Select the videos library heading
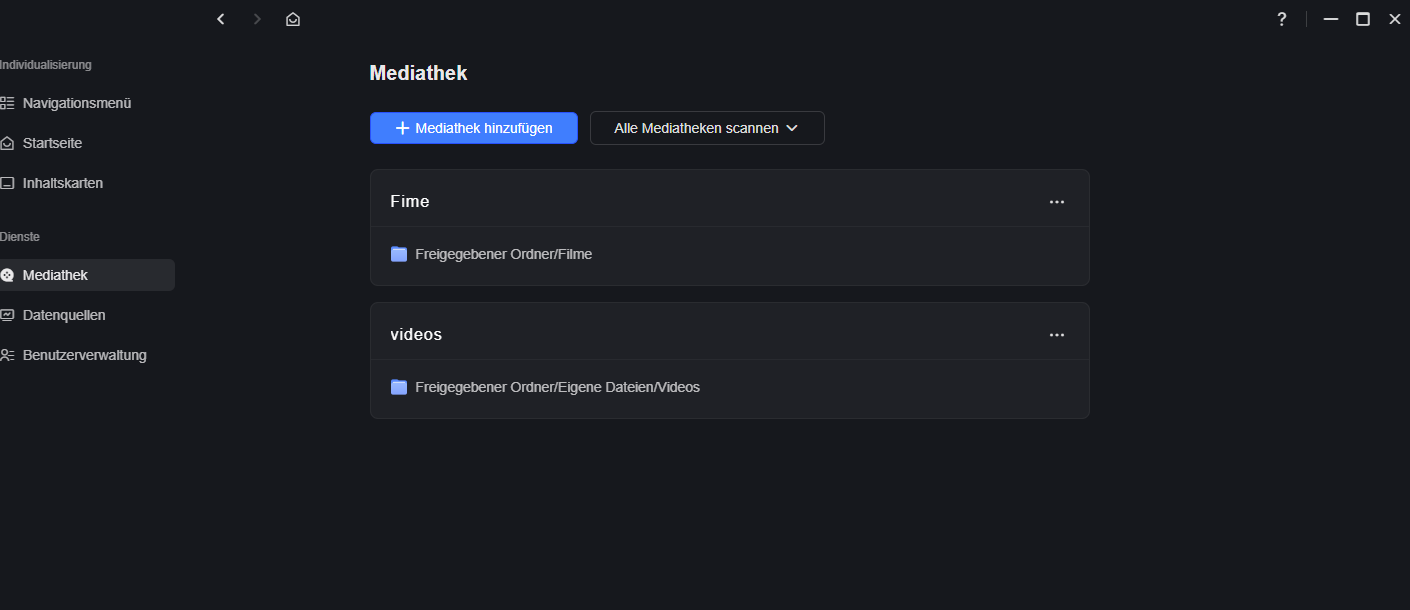This screenshot has width=1410, height=610. coord(416,334)
